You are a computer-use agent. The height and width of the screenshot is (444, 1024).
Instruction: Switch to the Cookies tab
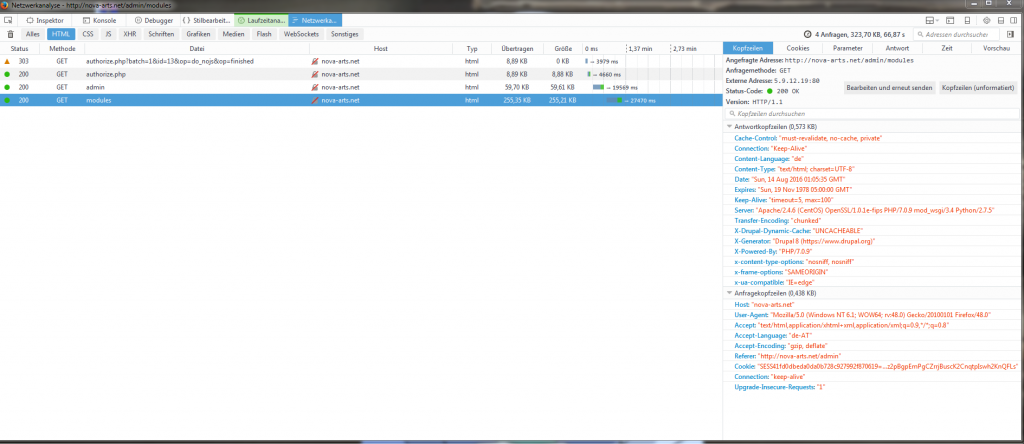797,48
